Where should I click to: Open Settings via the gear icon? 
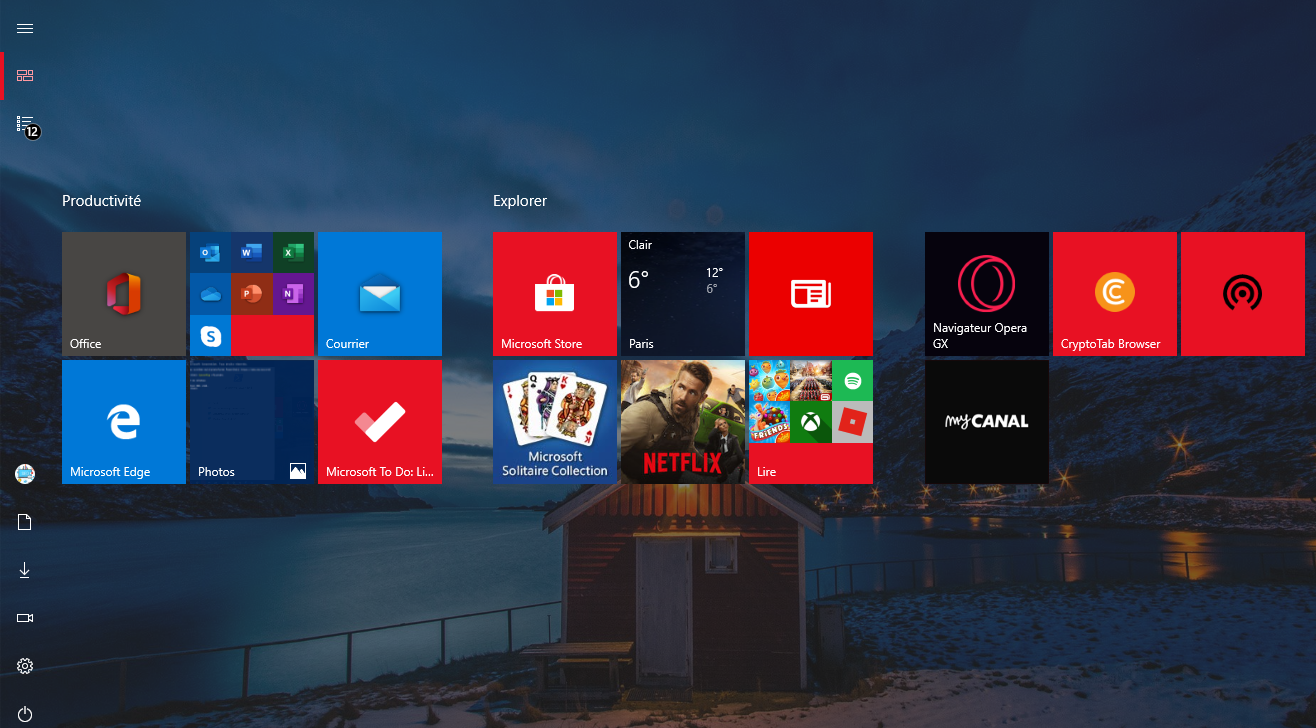click(25, 666)
